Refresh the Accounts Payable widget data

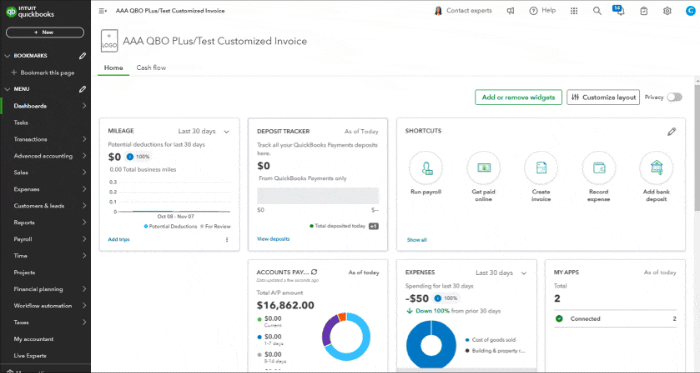[x=314, y=272]
